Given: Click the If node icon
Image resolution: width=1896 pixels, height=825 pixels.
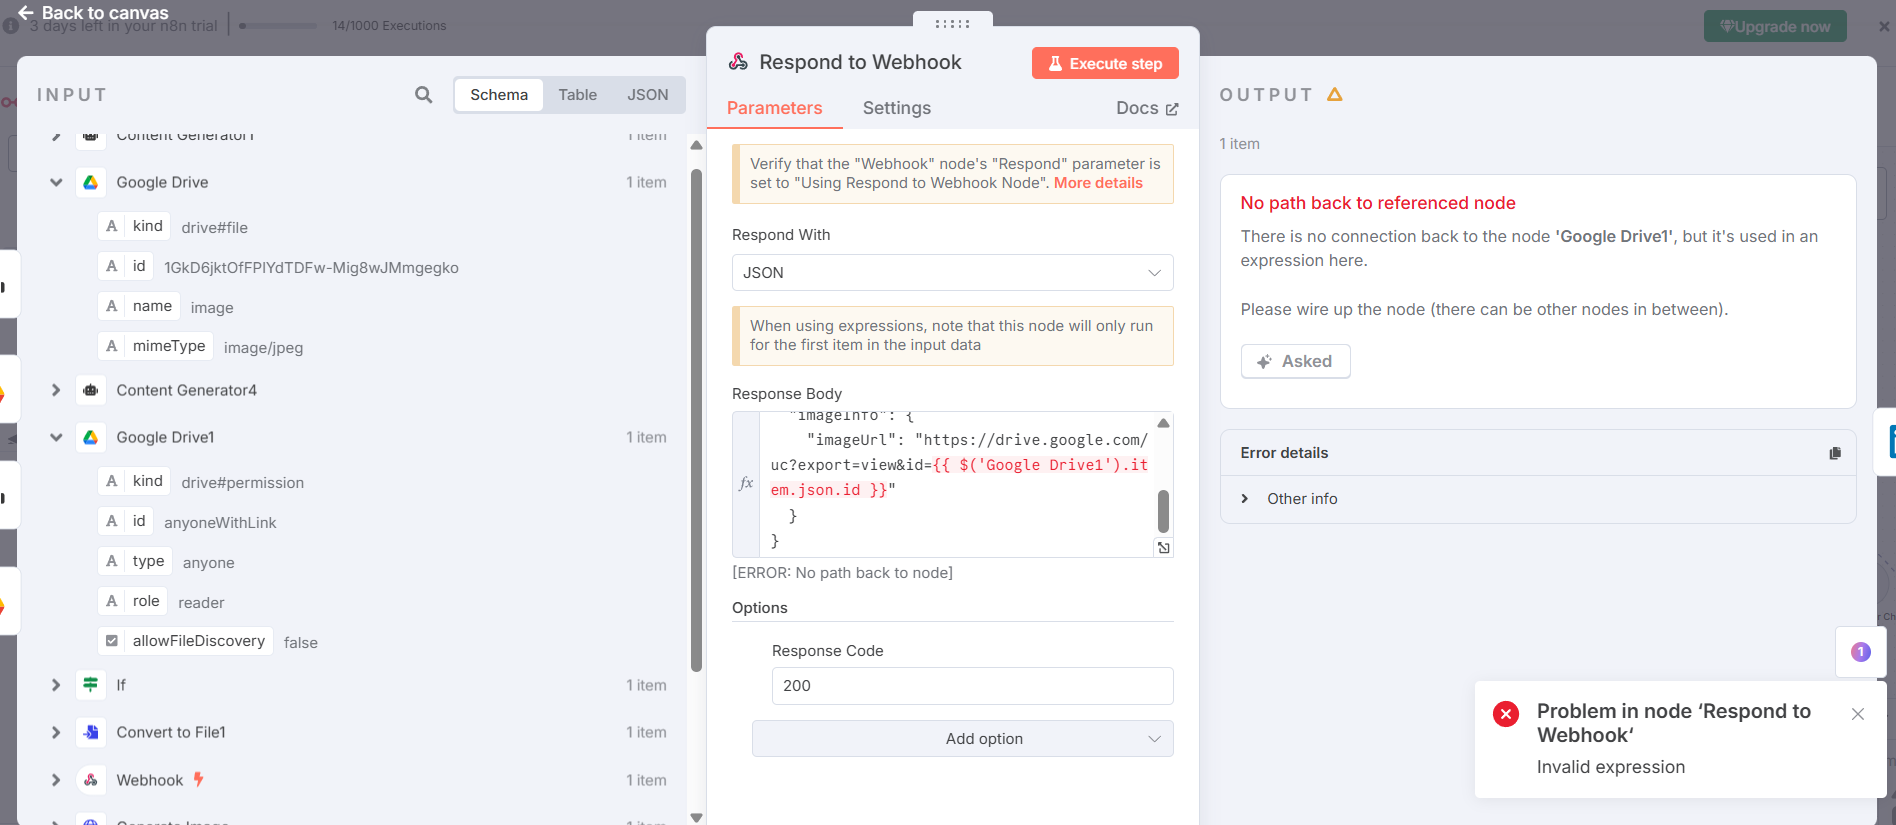Looking at the screenshot, I should [x=91, y=685].
